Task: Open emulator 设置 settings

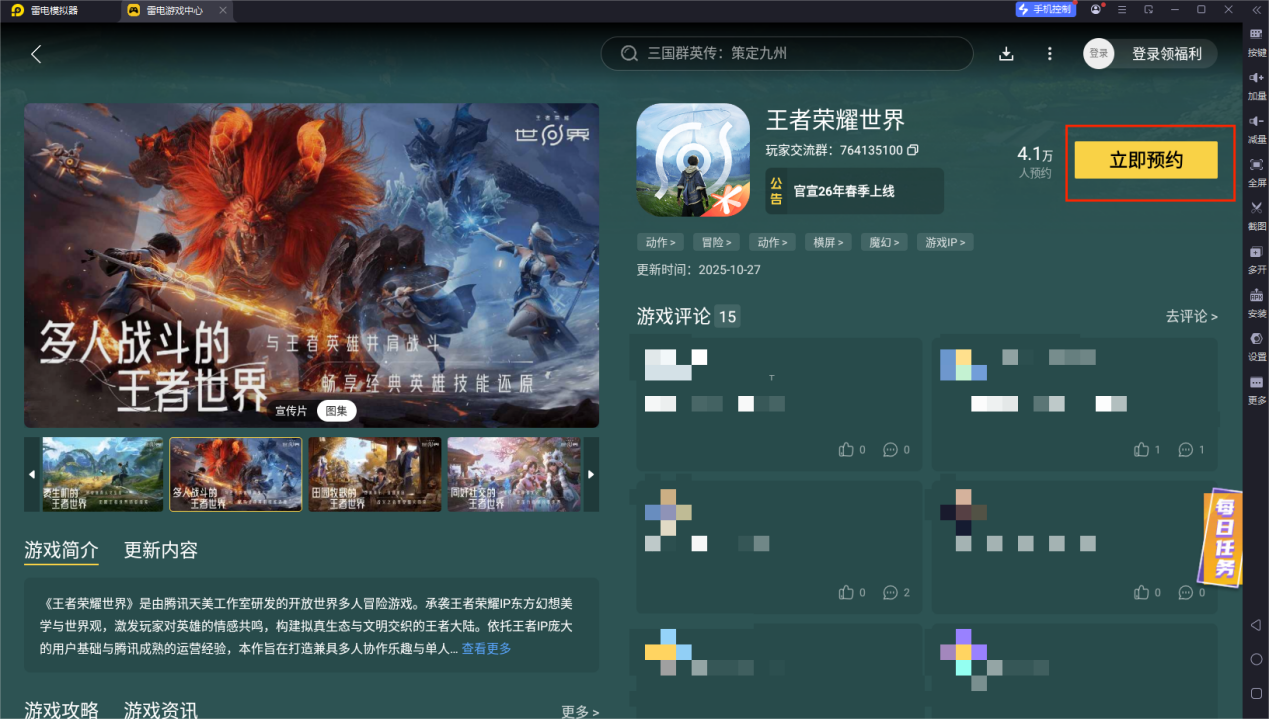Action: (x=1257, y=345)
